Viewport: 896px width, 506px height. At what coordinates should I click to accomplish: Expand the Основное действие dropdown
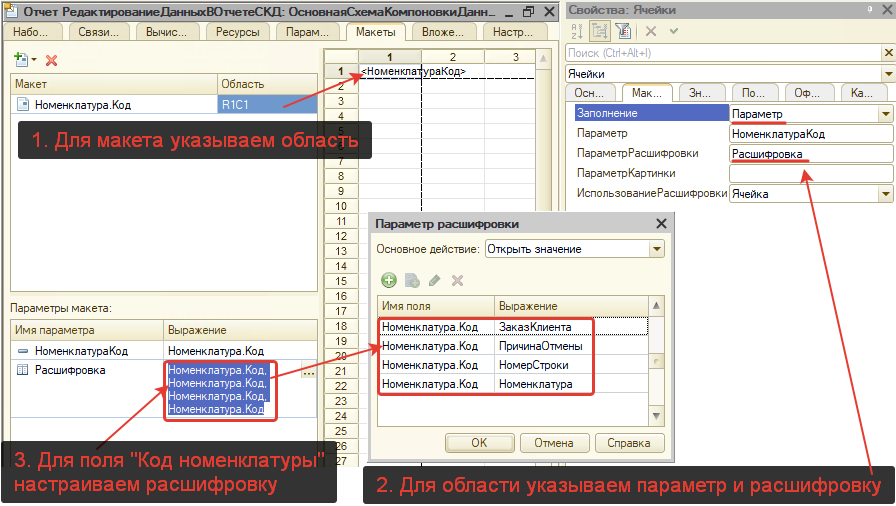(657, 249)
